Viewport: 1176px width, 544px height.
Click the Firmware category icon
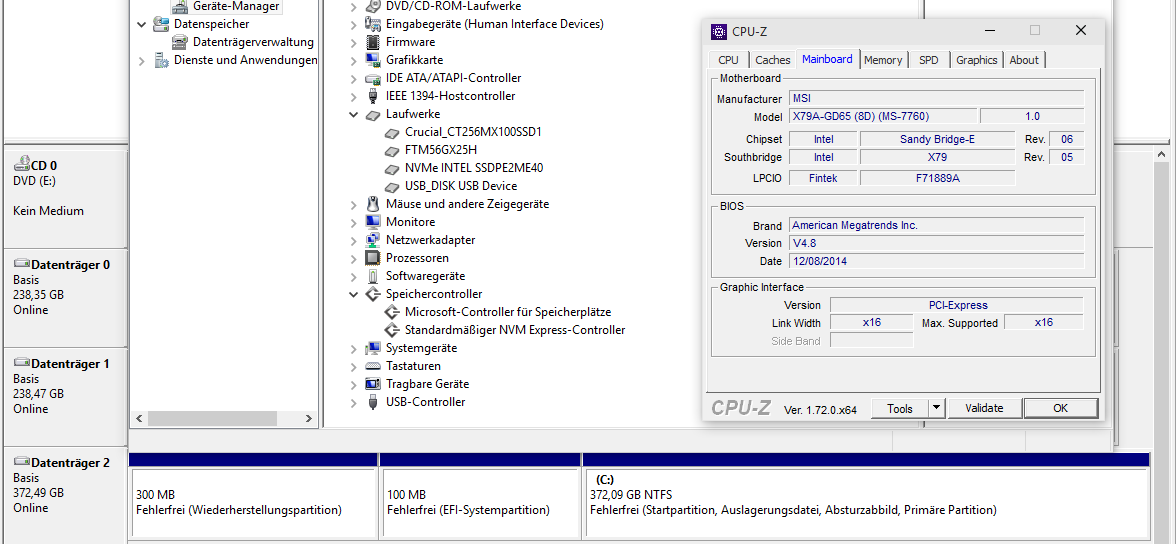coord(373,42)
